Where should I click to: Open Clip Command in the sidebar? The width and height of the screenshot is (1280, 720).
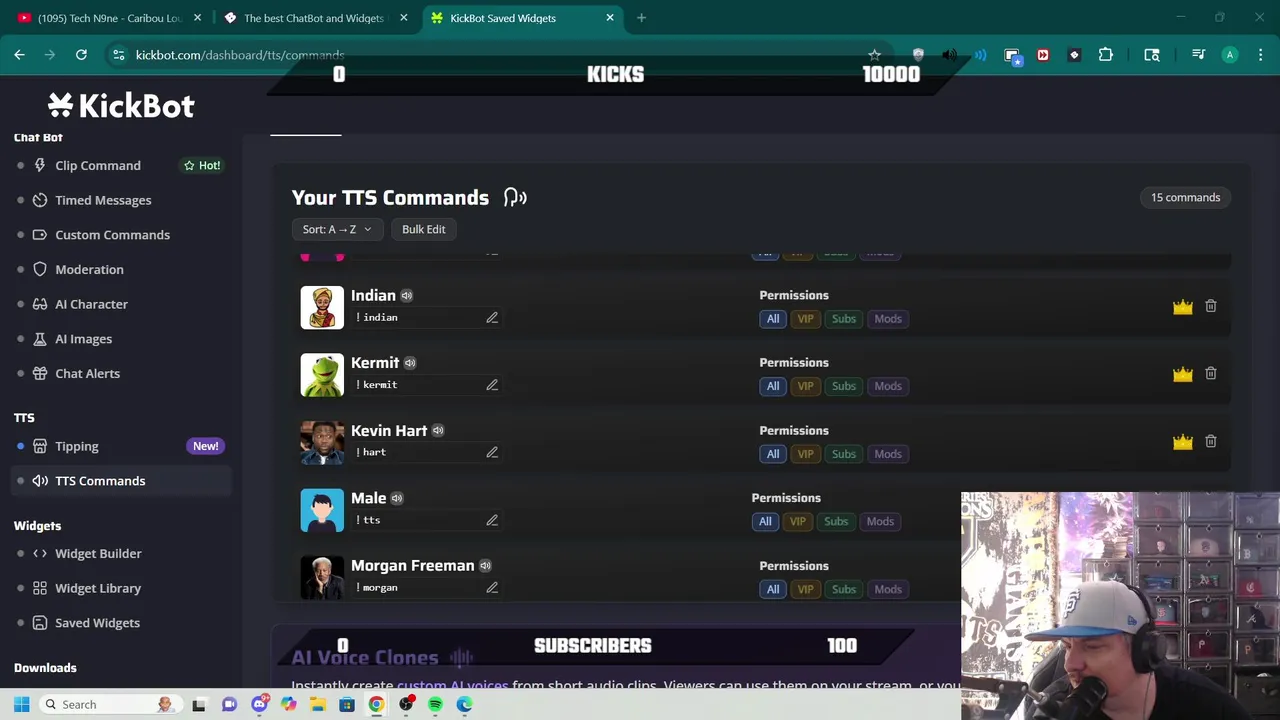(98, 165)
